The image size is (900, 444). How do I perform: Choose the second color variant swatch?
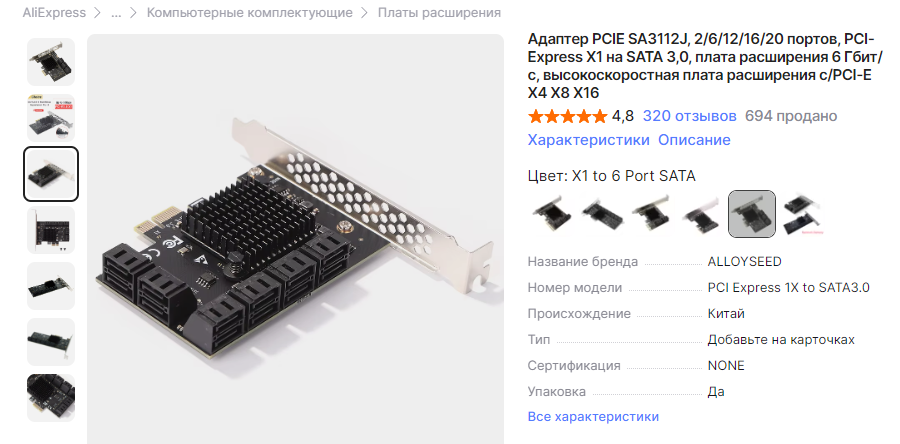coord(602,214)
